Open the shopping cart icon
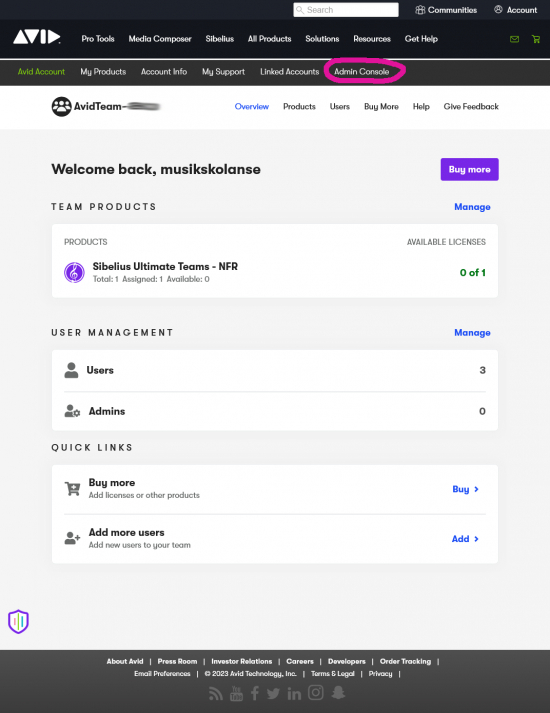 [536, 39]
